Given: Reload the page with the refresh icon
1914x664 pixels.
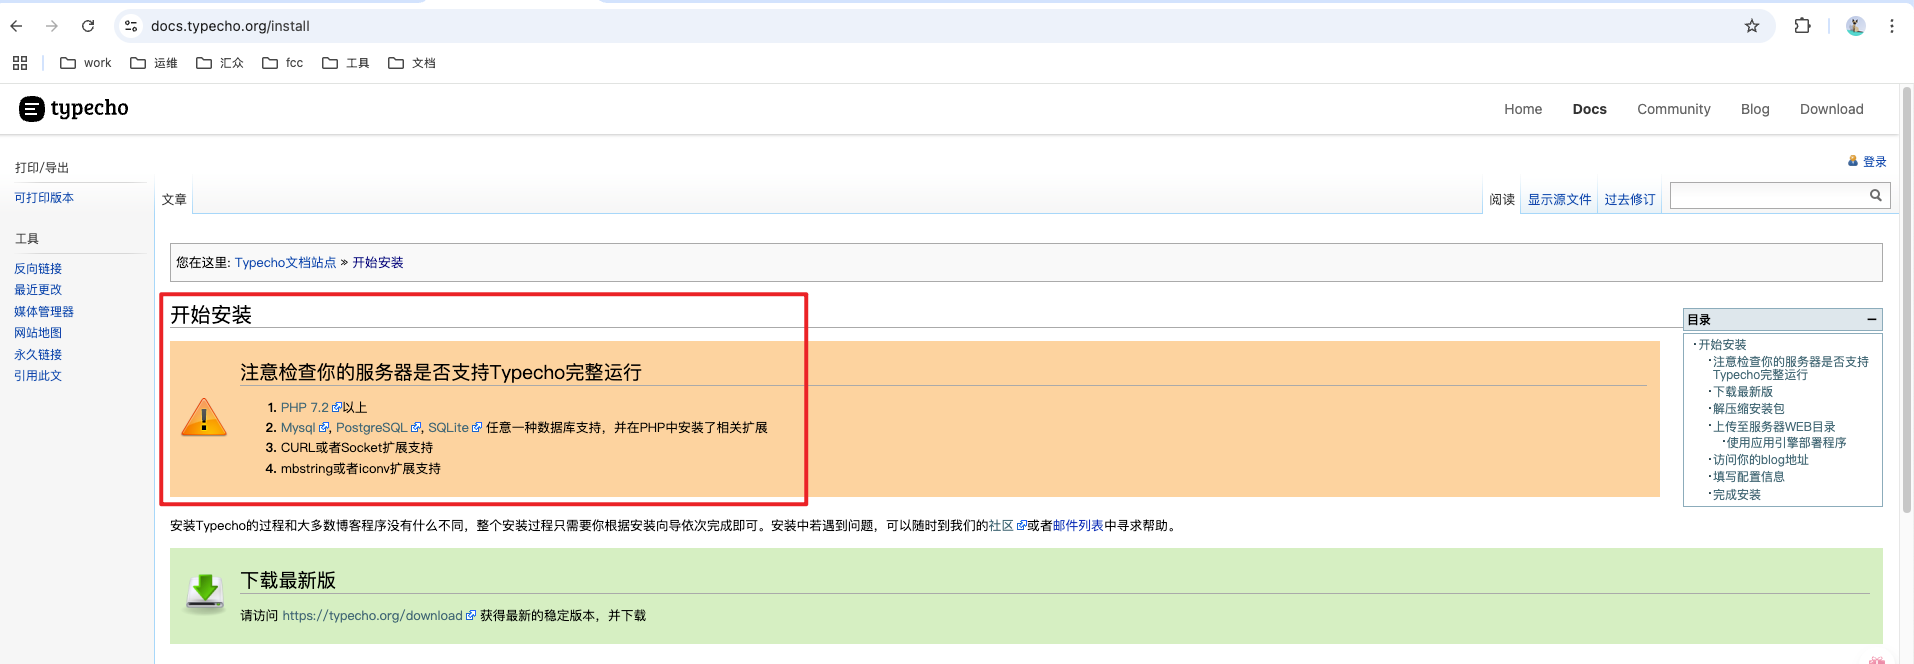Looking at the screenshot, I should click(88, 26).
